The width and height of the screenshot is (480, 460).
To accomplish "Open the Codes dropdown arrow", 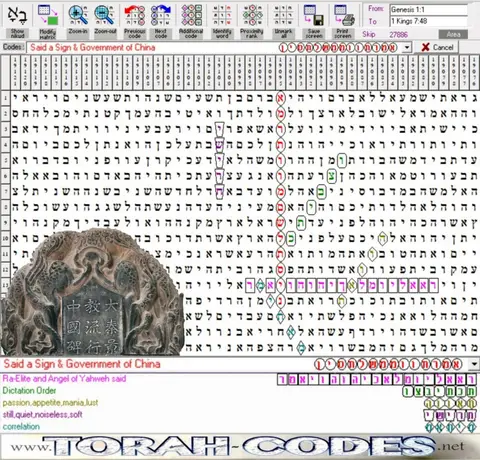I will pos(407,48).
